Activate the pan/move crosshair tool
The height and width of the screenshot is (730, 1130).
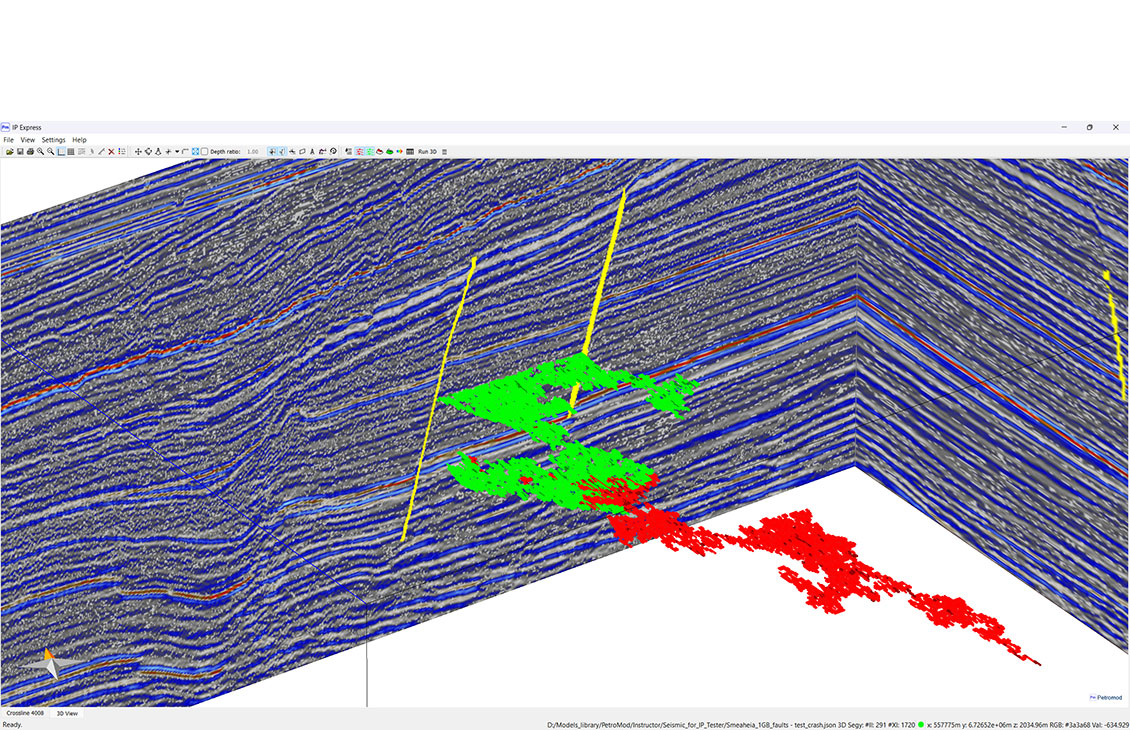pyautogui.click(x=137, y=151)
